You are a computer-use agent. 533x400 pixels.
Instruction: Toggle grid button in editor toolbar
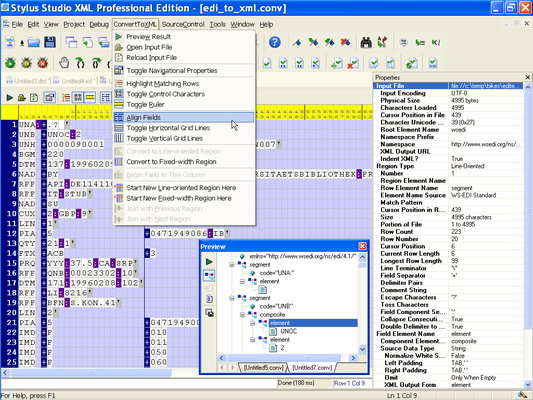(106, 98)
